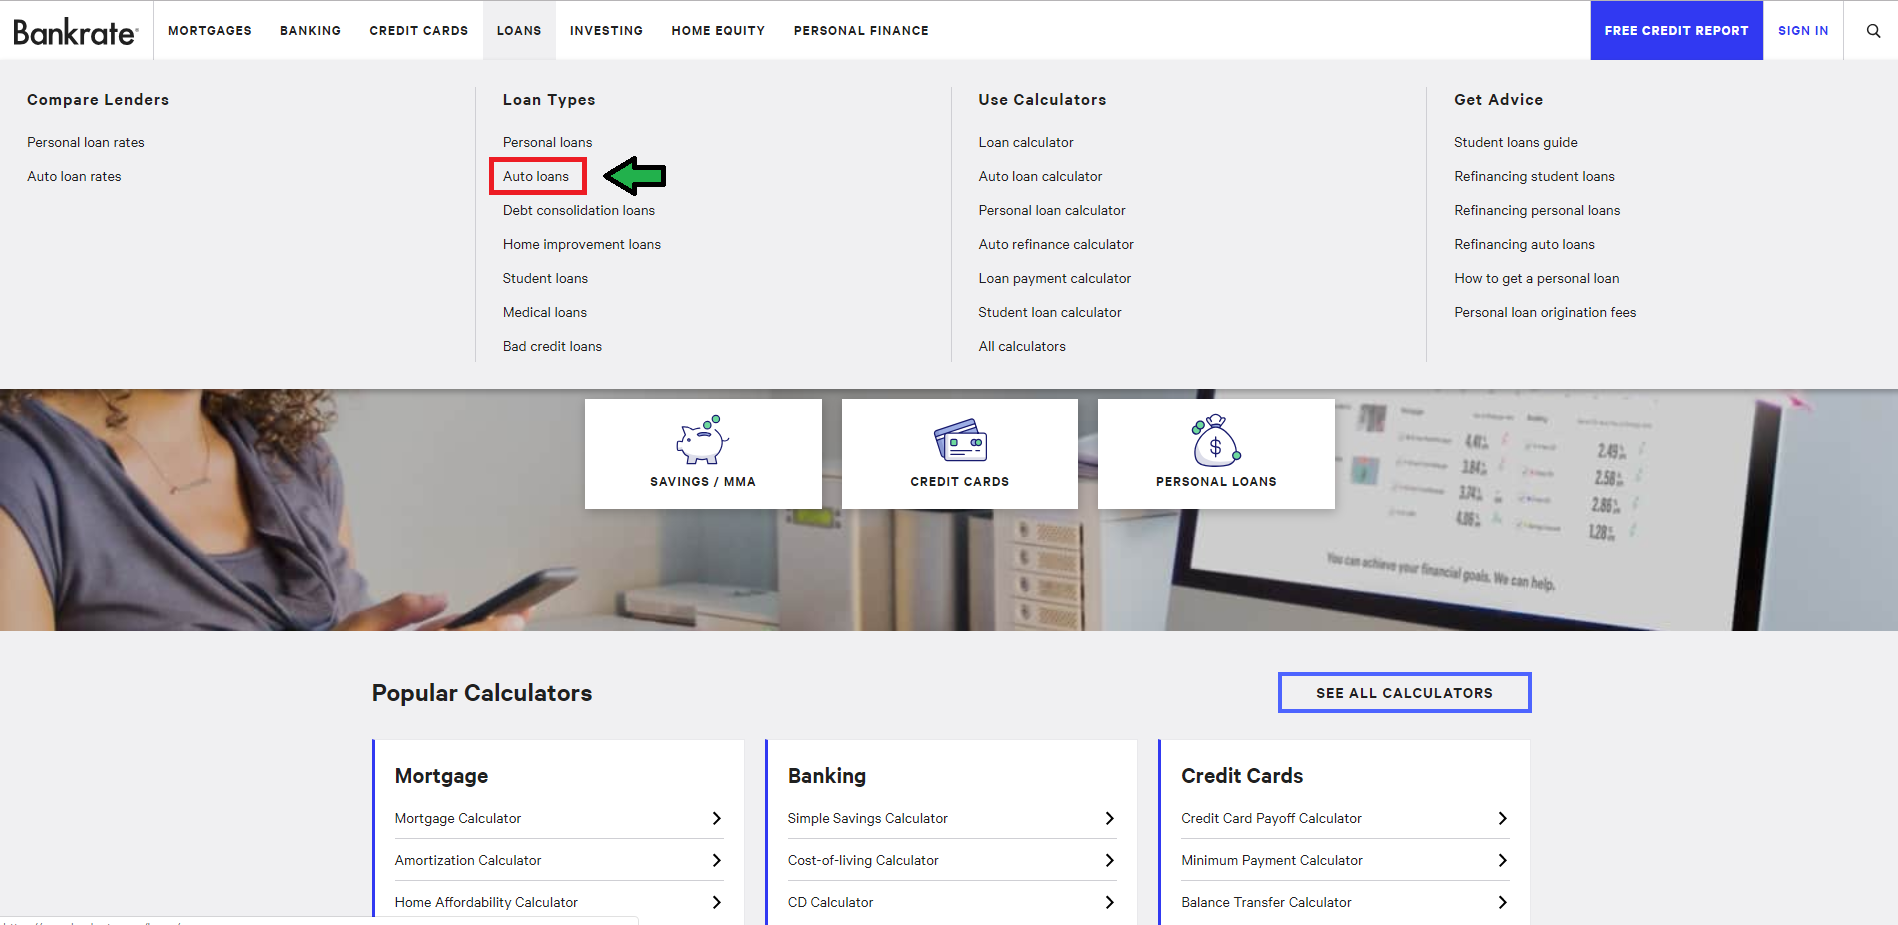
Task: Open the Credit Cards nav menu
Action: coord(419,31)
